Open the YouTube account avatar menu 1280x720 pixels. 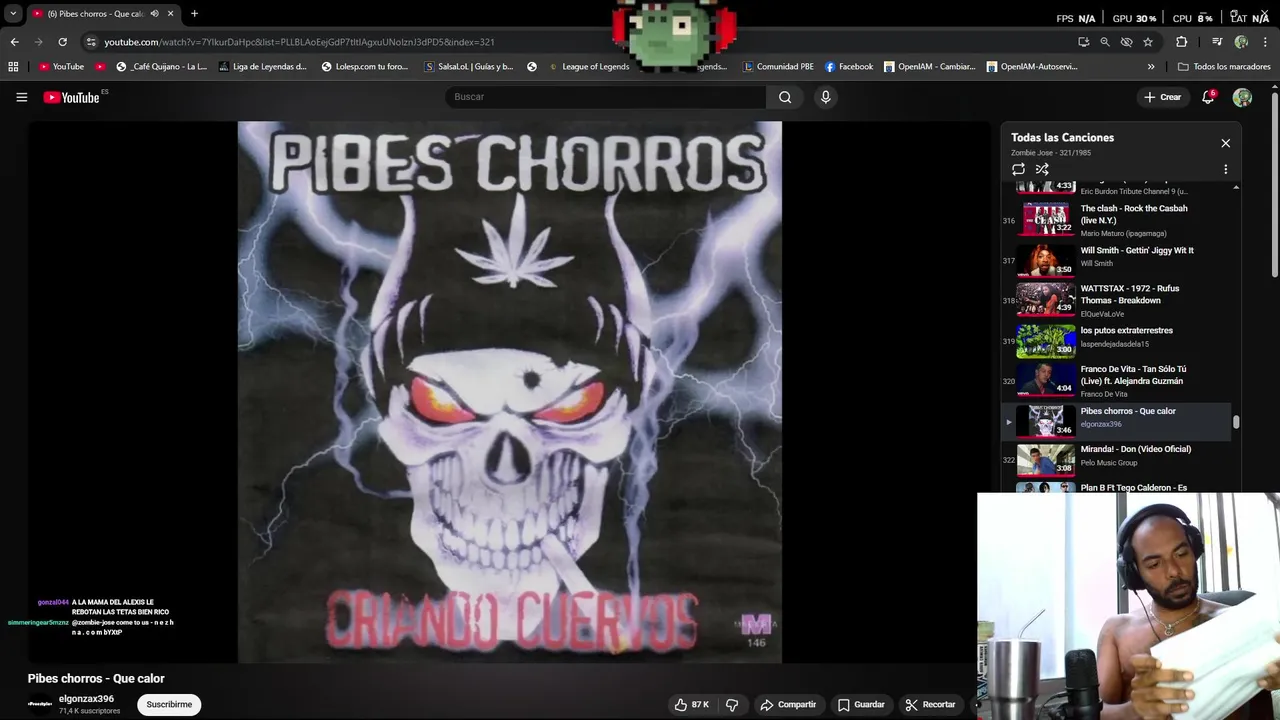coord(1242,97)
